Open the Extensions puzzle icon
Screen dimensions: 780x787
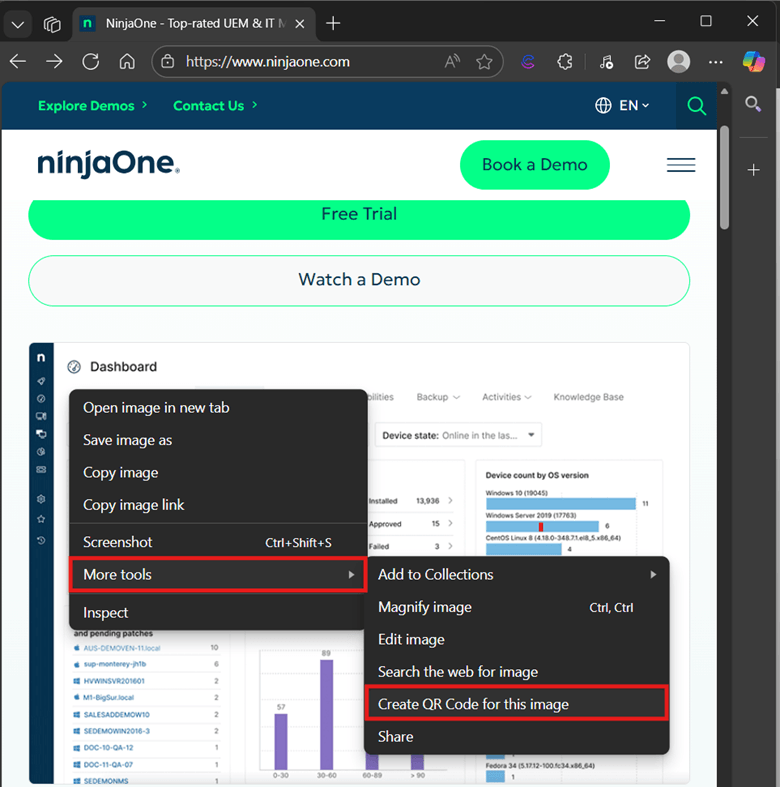(565, 62)
